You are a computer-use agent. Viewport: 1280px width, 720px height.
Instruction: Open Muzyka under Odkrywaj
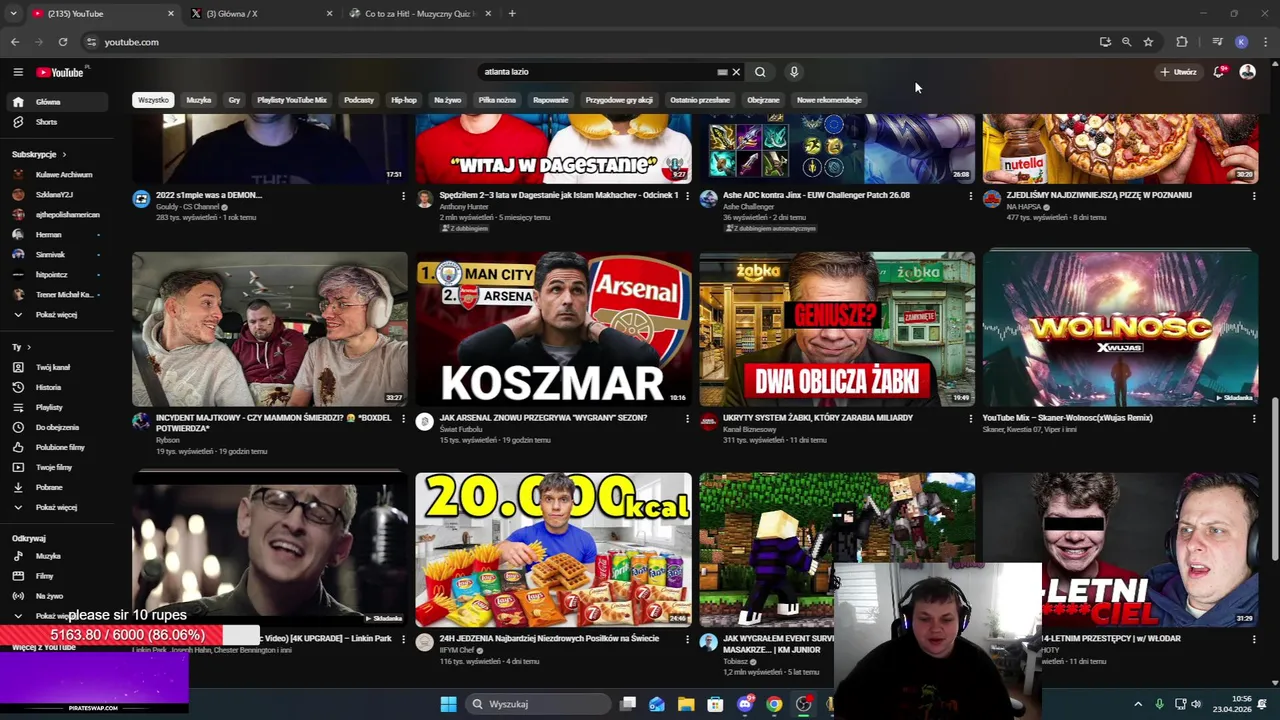55,556
